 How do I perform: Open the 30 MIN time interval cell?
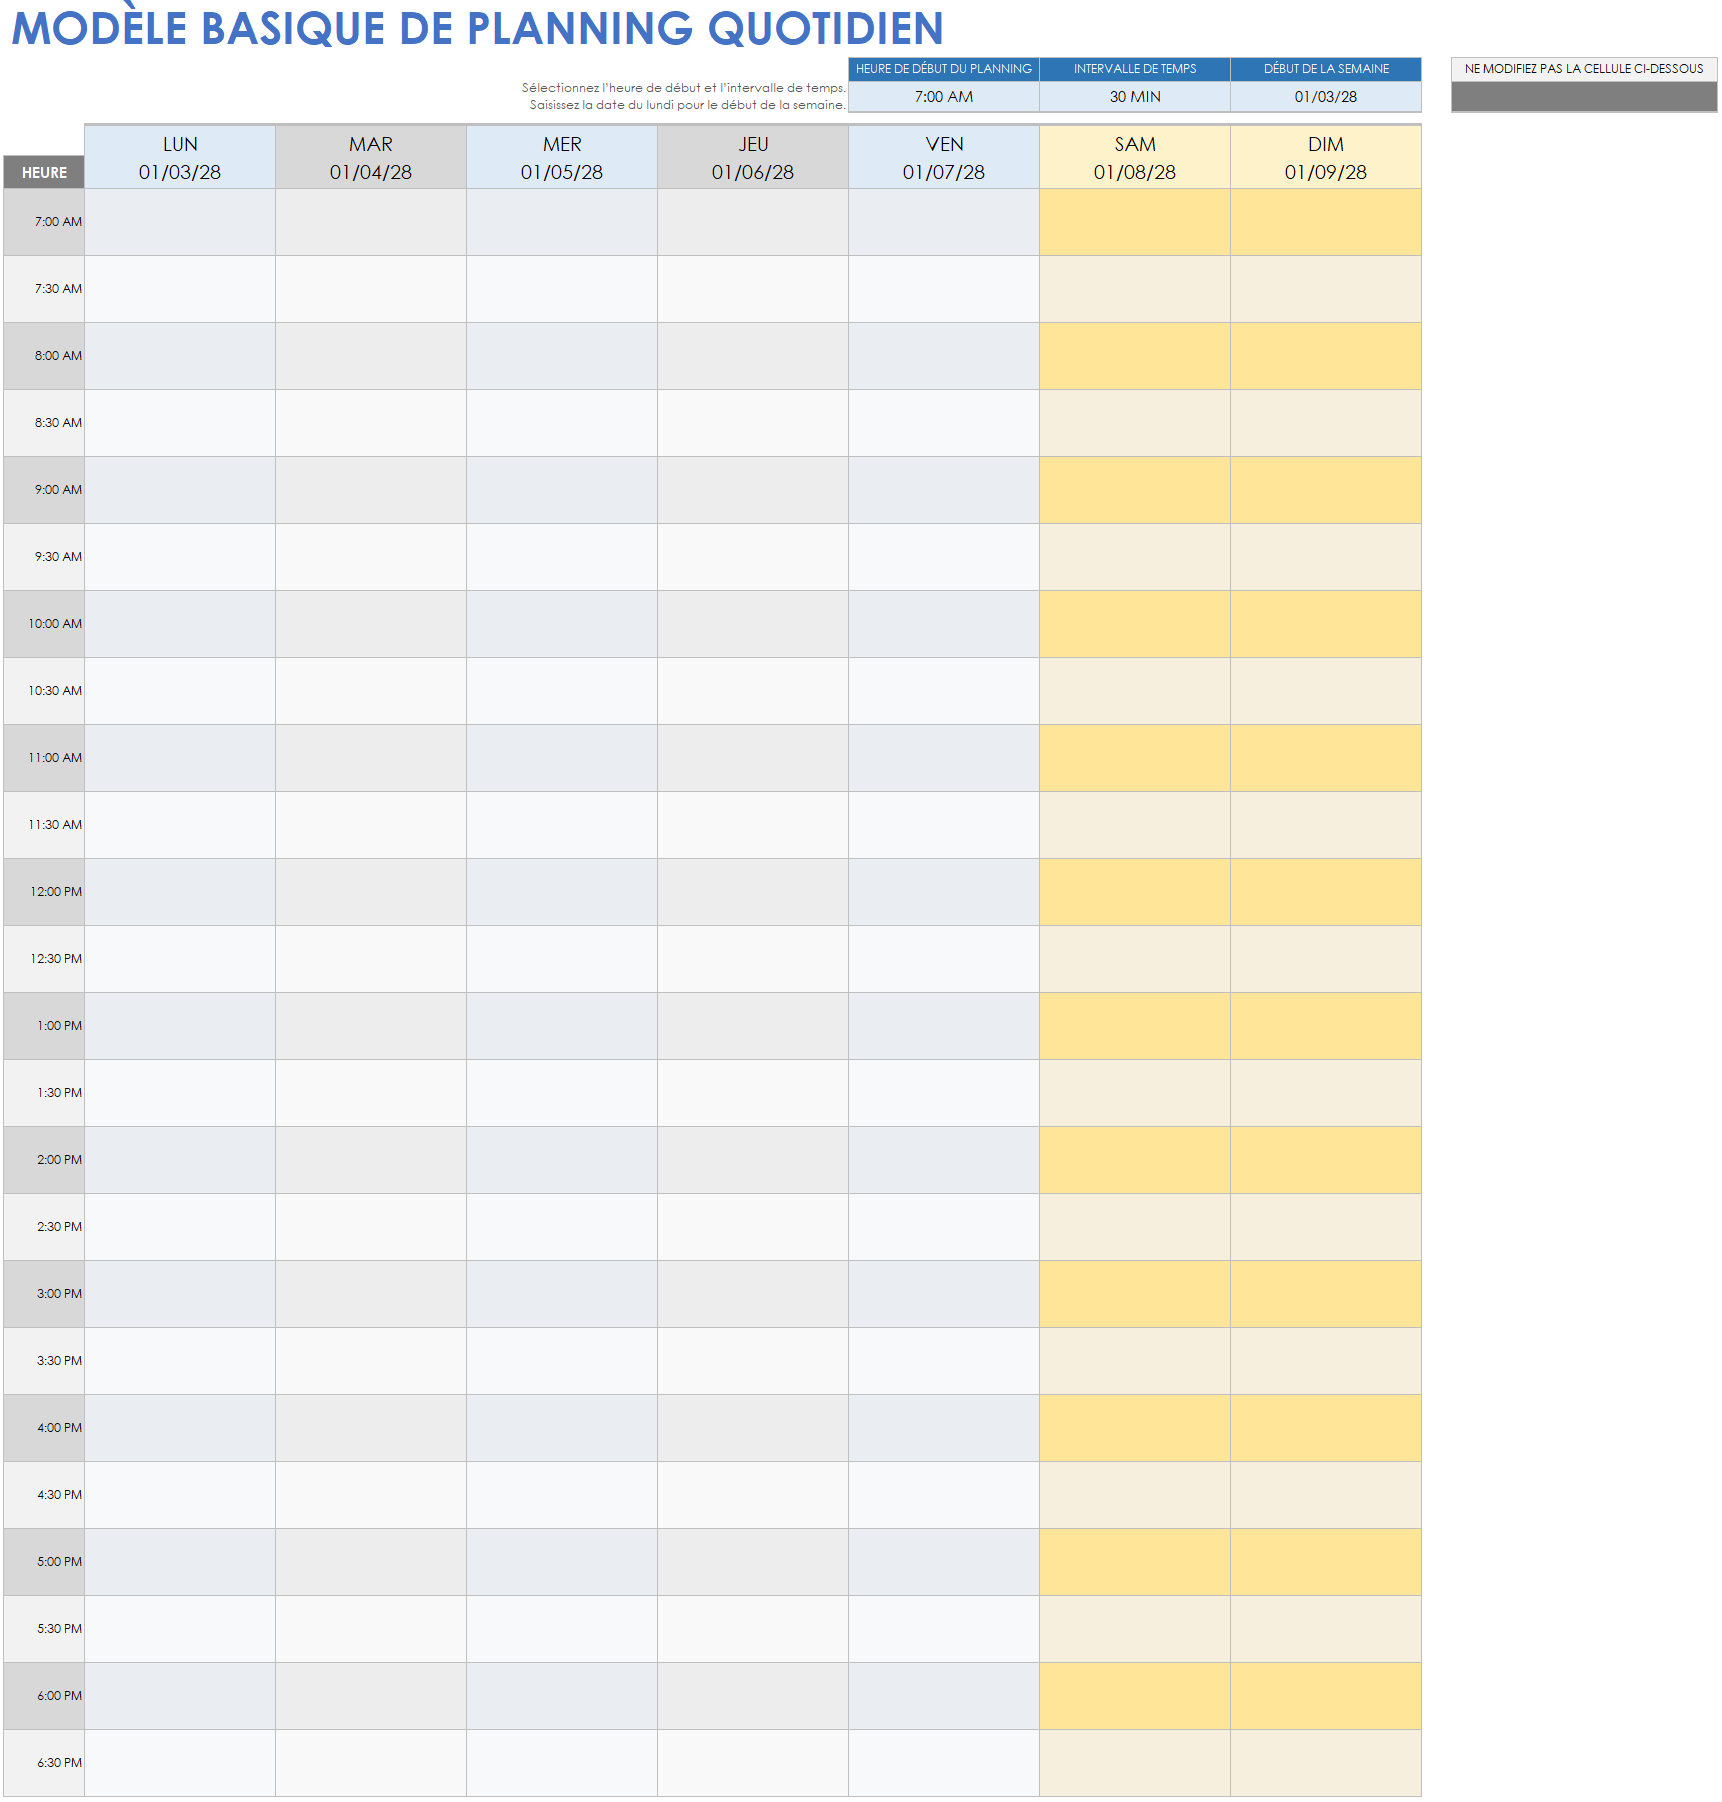pos(1134,97)
